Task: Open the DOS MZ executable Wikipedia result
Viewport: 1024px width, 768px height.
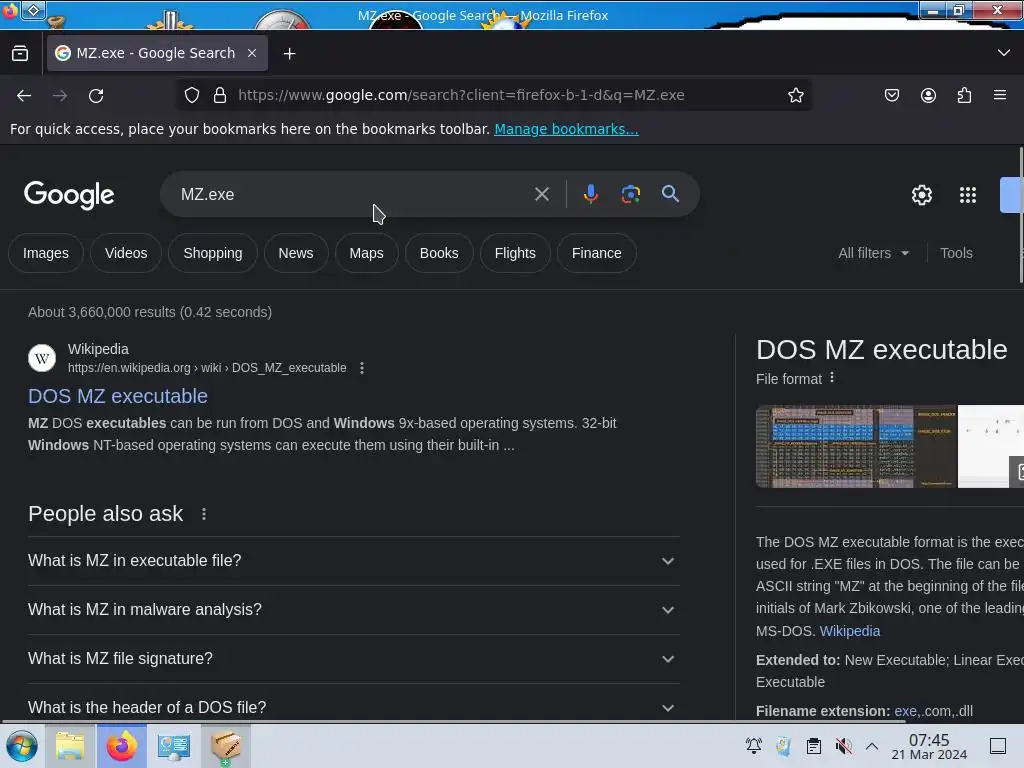Action: [x=118, y=396]
